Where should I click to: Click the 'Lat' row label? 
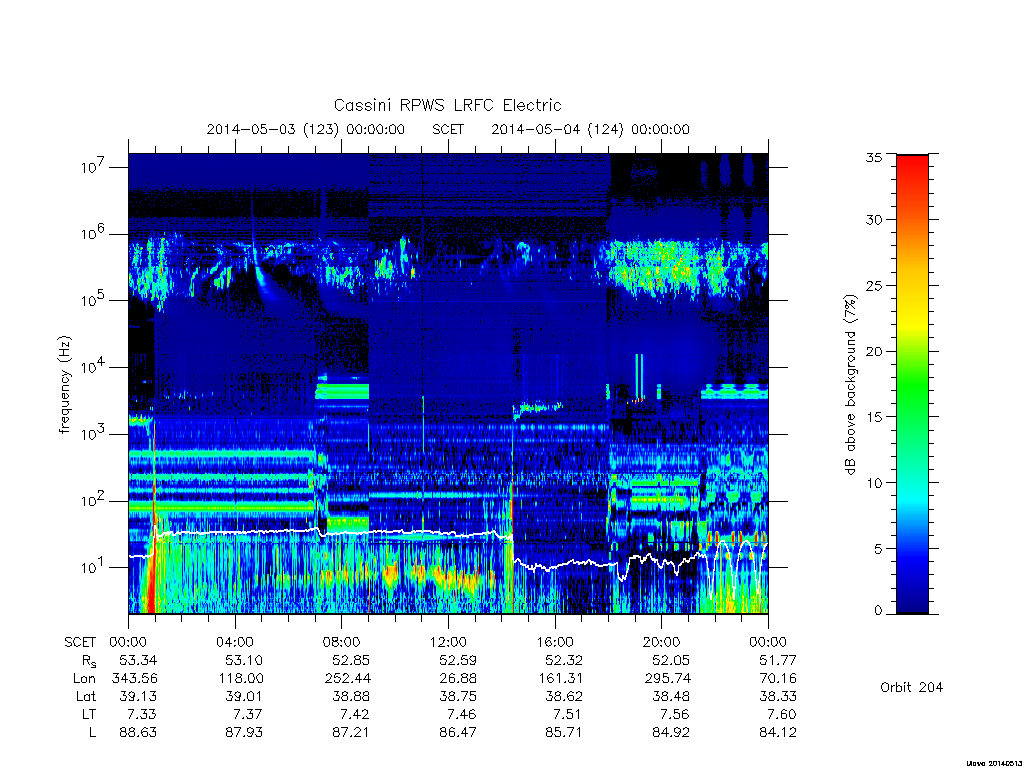tap(86, 696)
